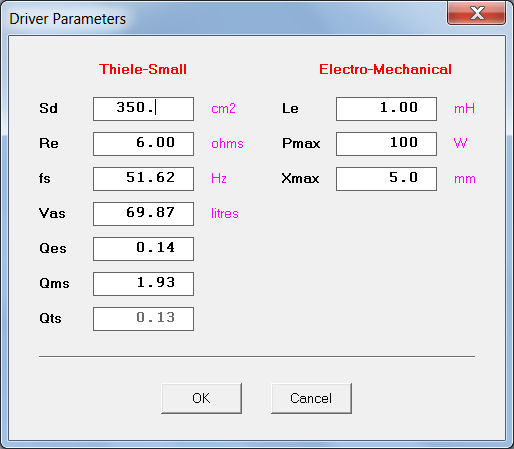
Task: Click the Electro-Mechanical heading
Action: coord(385,69)
